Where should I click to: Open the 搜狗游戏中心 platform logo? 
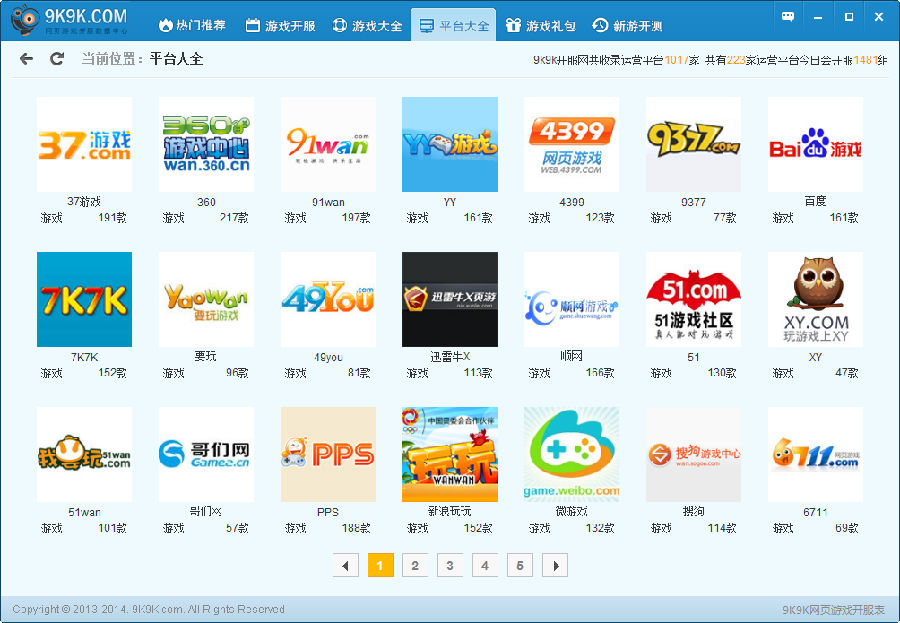coord(693,454)
